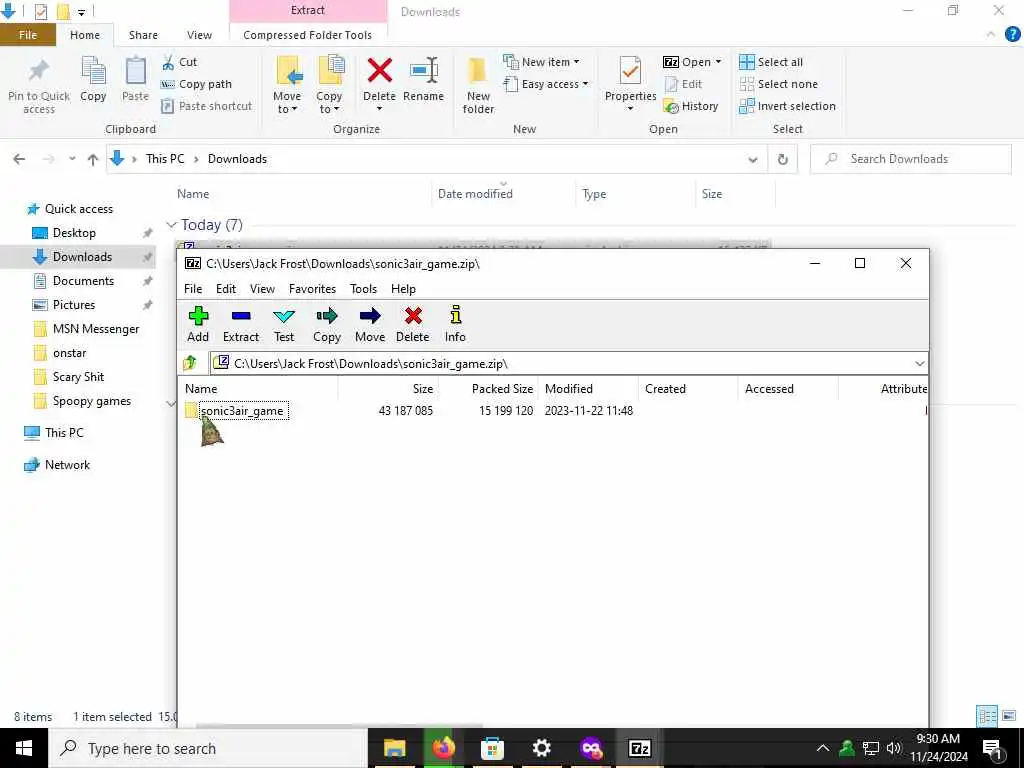Open Documents in Quick access

[84, 281]
